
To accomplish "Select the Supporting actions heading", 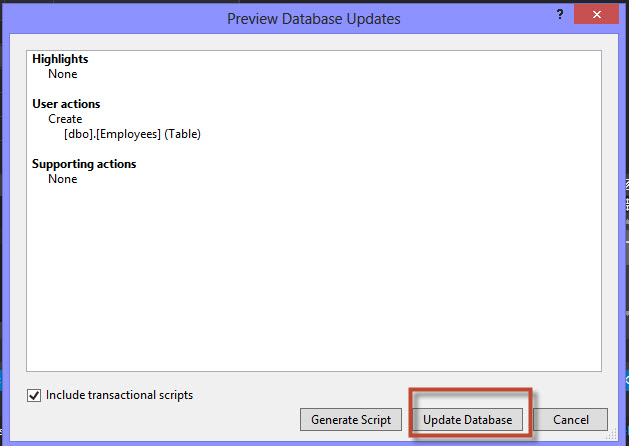I will 84,164.
